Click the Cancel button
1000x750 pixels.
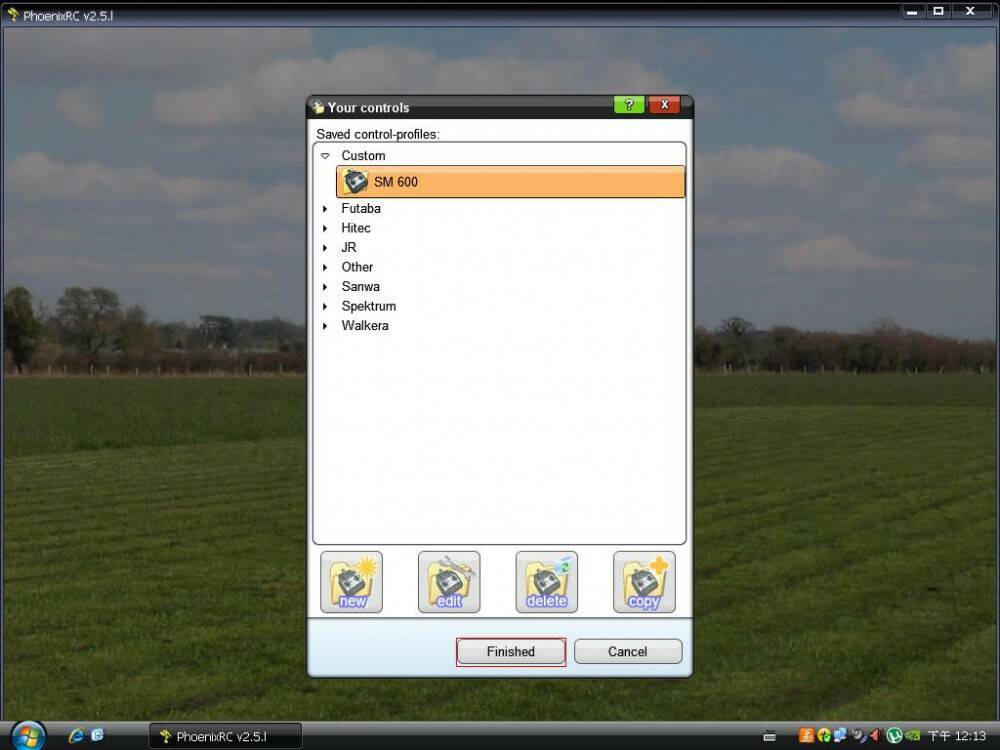(628, 652)
